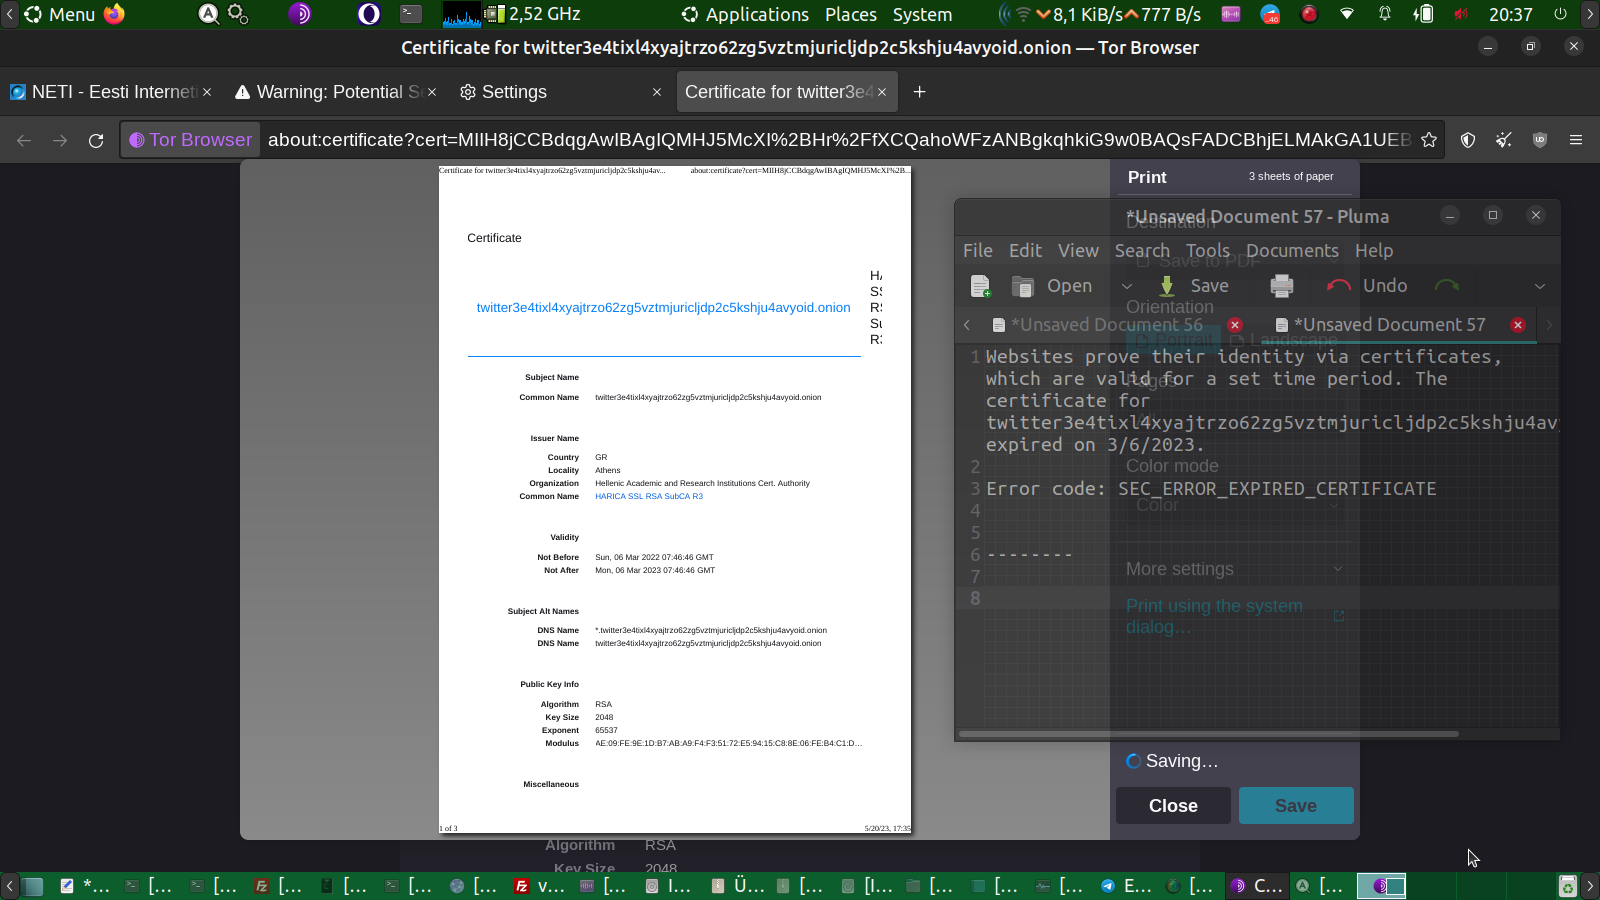Open the Pluma File menu
Image resolution: width=1600 pixels, height=900 pixels.
tap(978, 251)
